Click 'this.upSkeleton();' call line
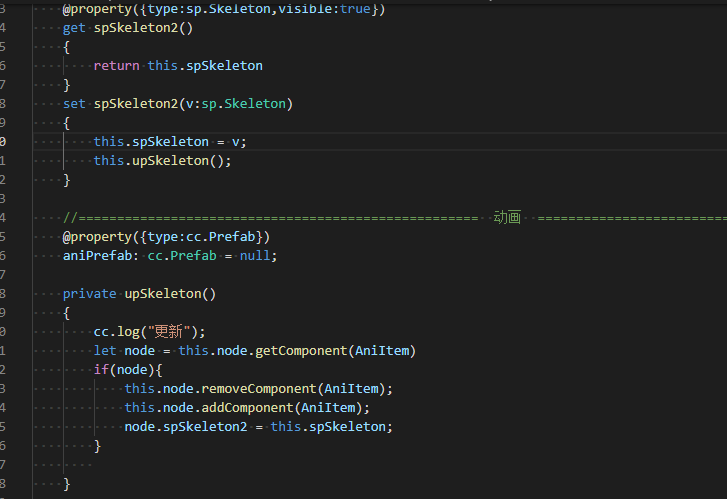Image resolution: width=727 pixels, height=499 pixels. 162,161
